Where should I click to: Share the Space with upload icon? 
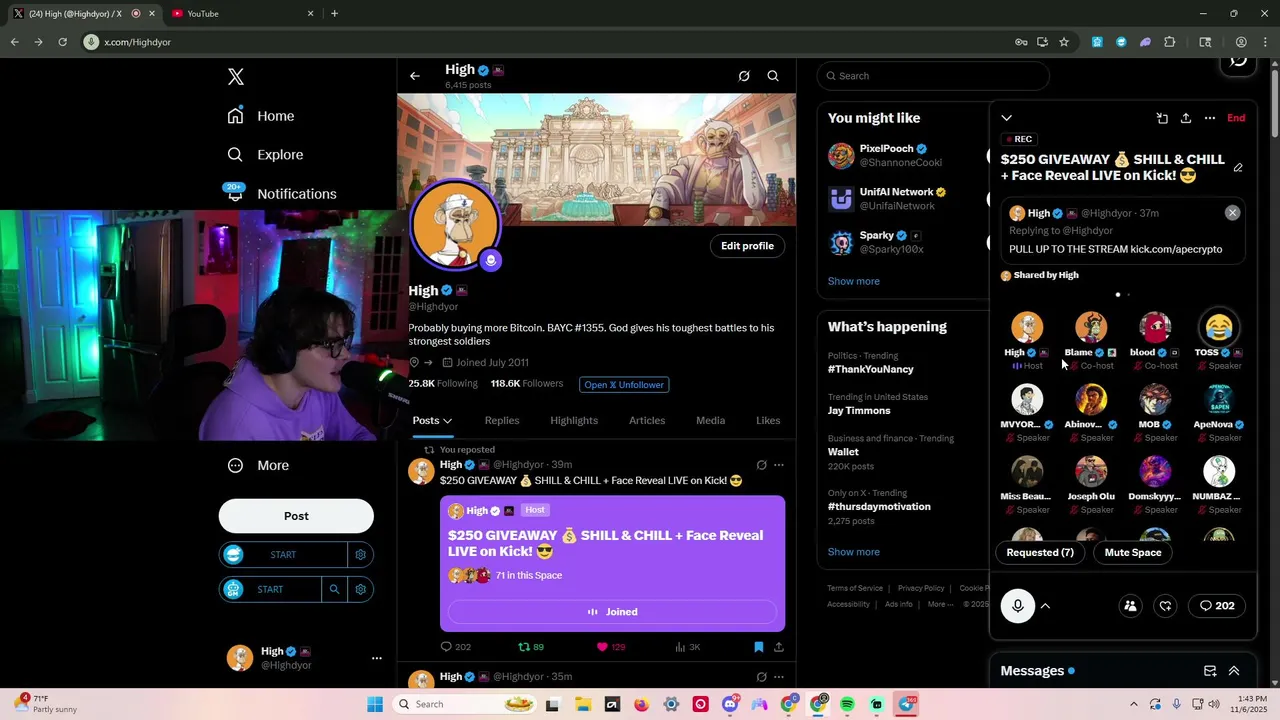[x=1186, y=118]
